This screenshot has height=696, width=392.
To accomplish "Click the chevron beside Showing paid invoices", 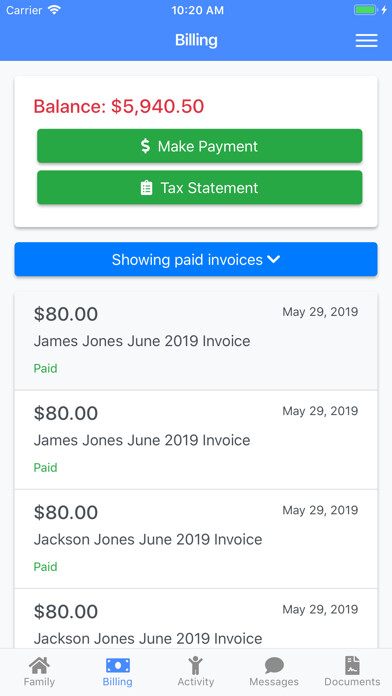I will (x=274, y=259).
